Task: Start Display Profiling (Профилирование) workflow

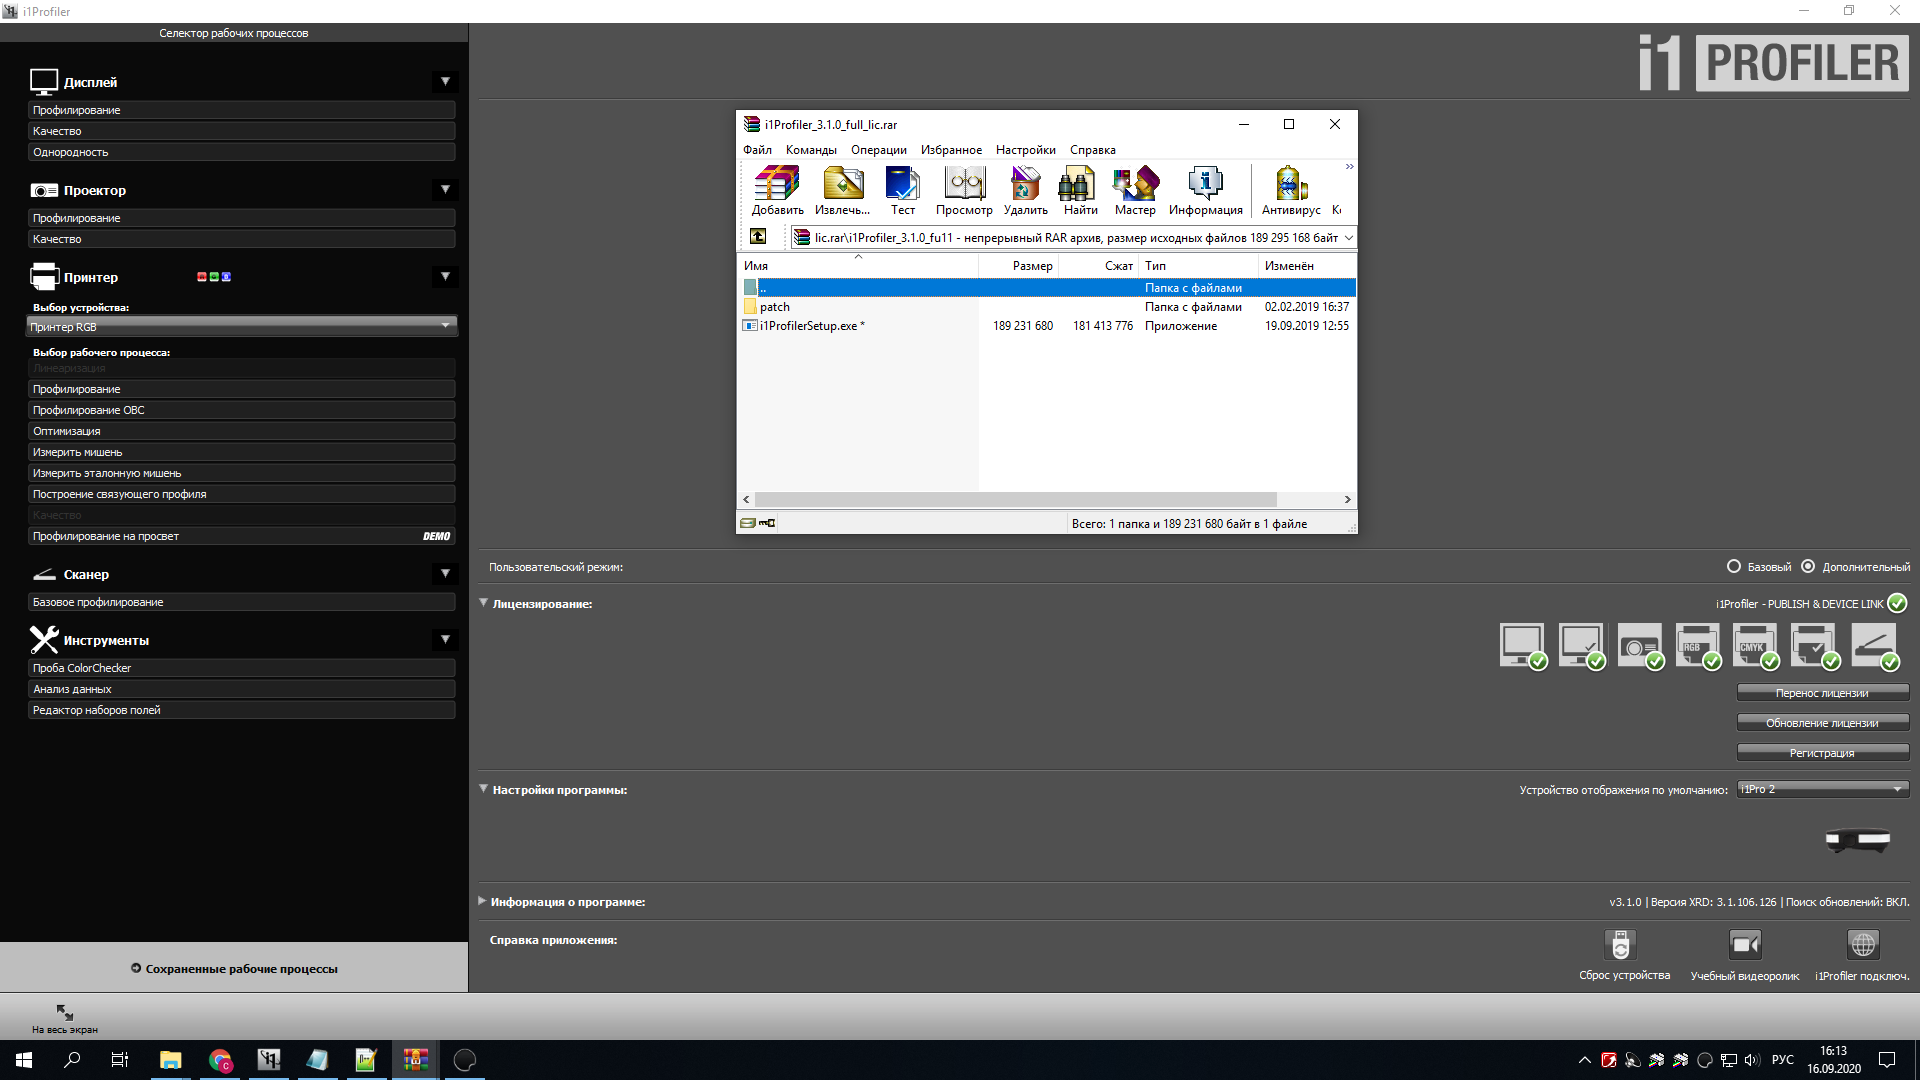Action: (x=242, y=110)
